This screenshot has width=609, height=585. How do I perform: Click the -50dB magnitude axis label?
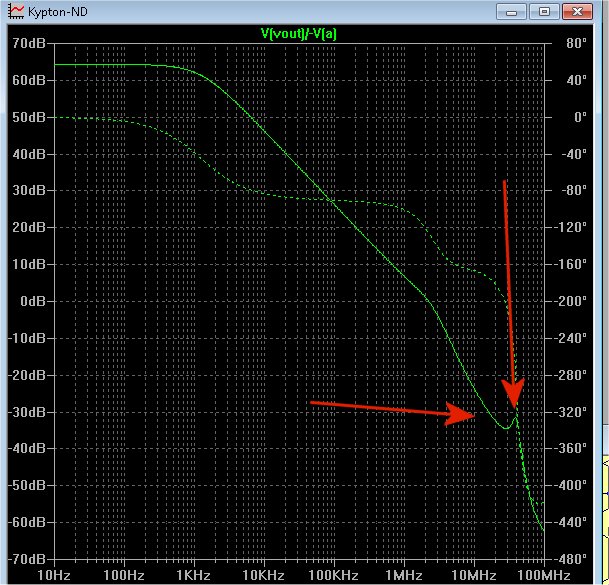click(27, 485)
